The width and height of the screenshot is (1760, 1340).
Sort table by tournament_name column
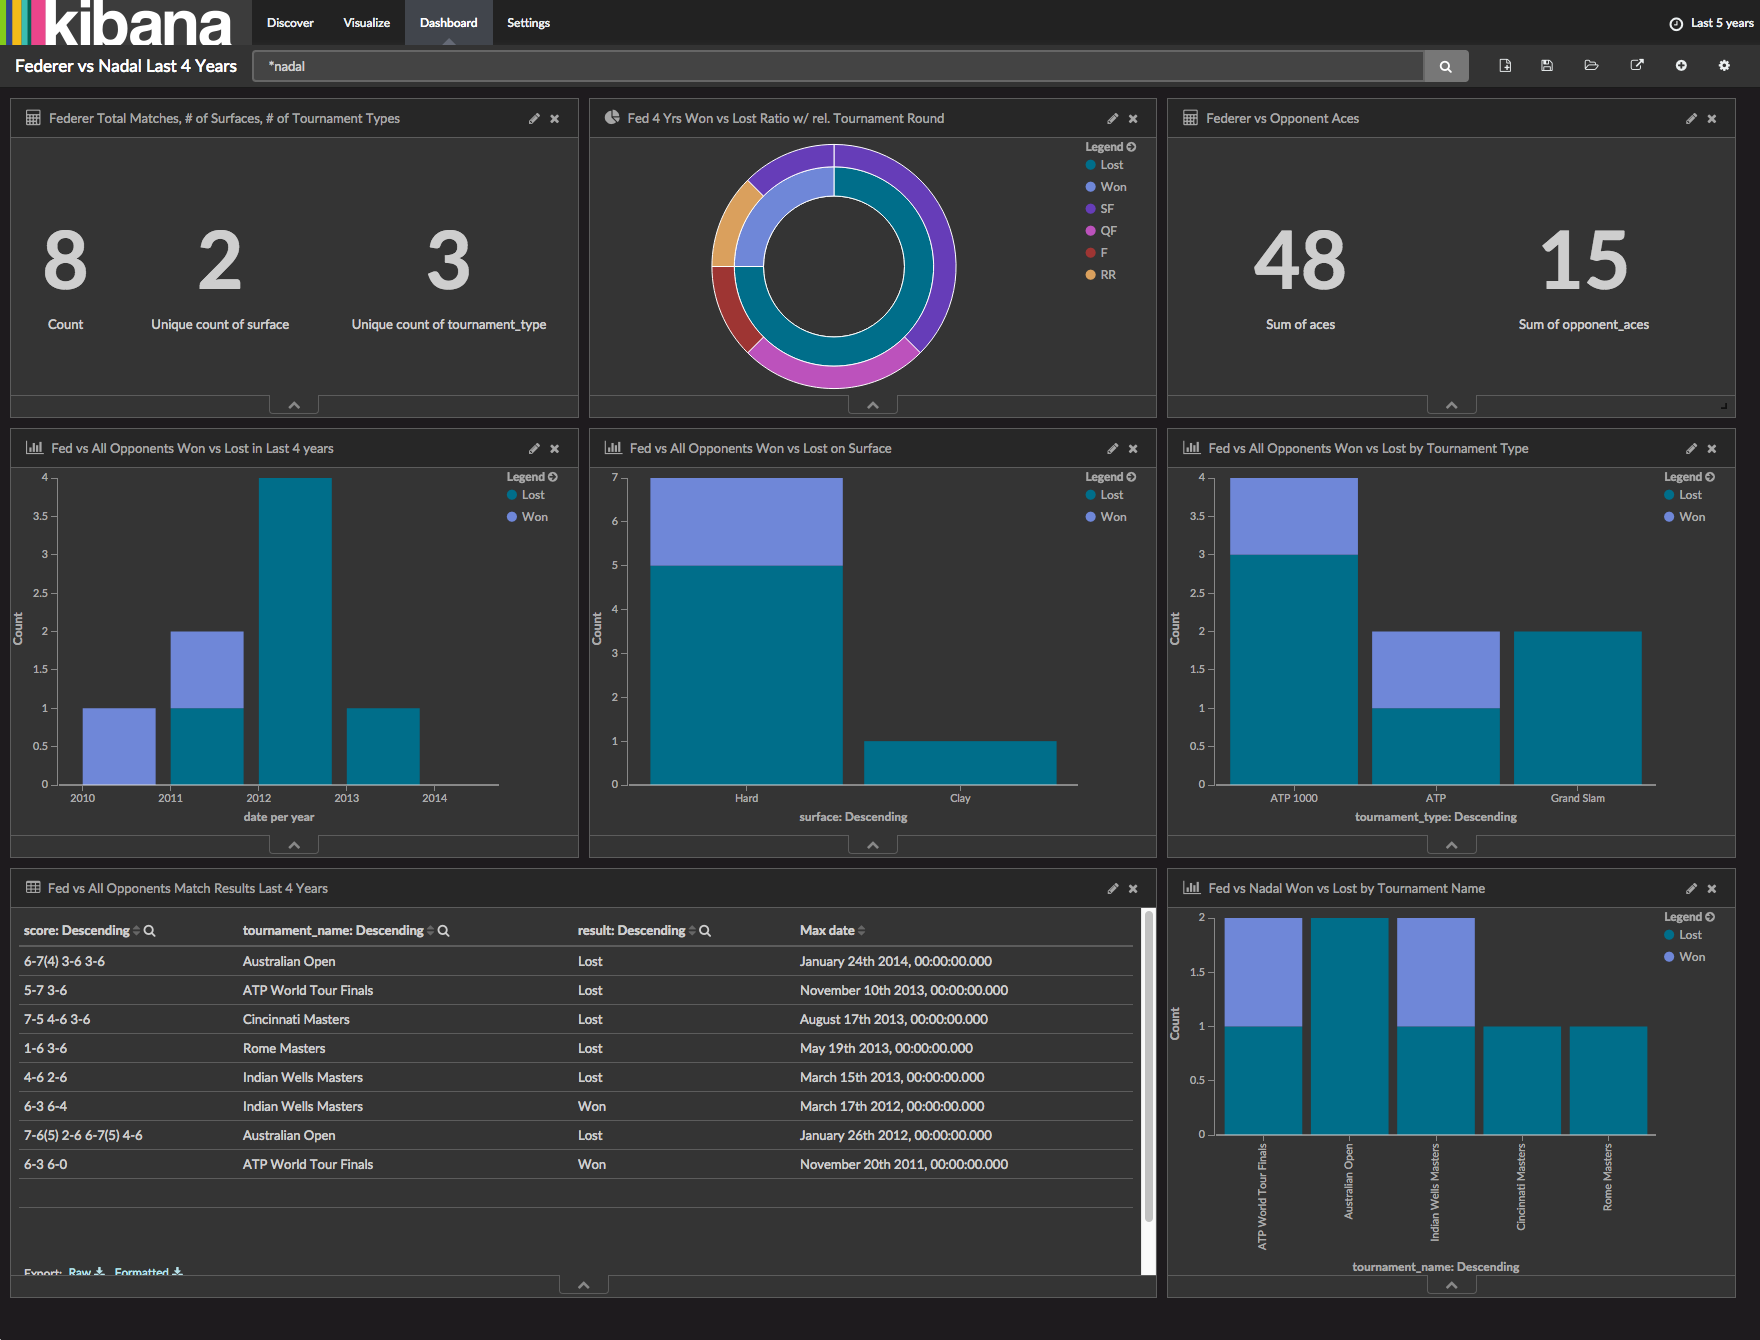click(x=430, y=930)
